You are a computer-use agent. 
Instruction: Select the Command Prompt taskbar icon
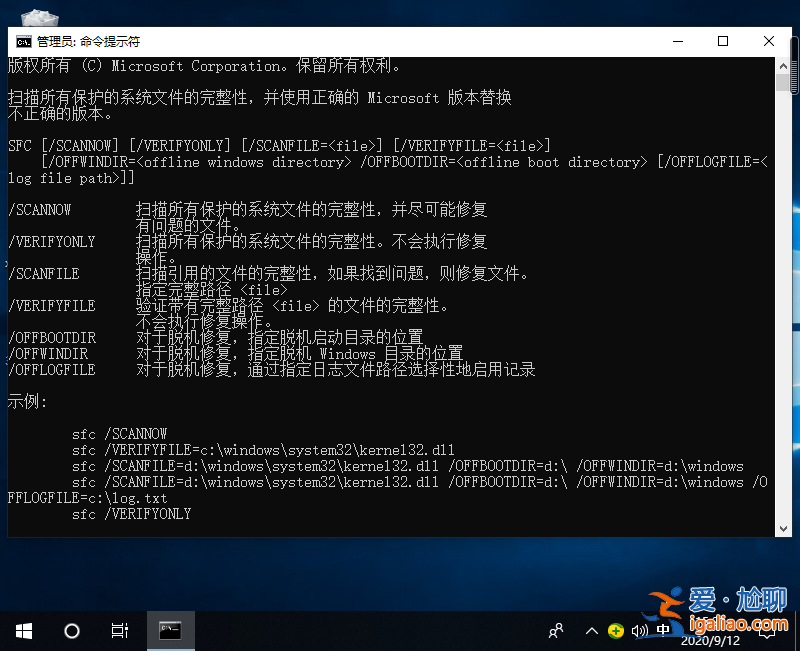tap(170, 631)
